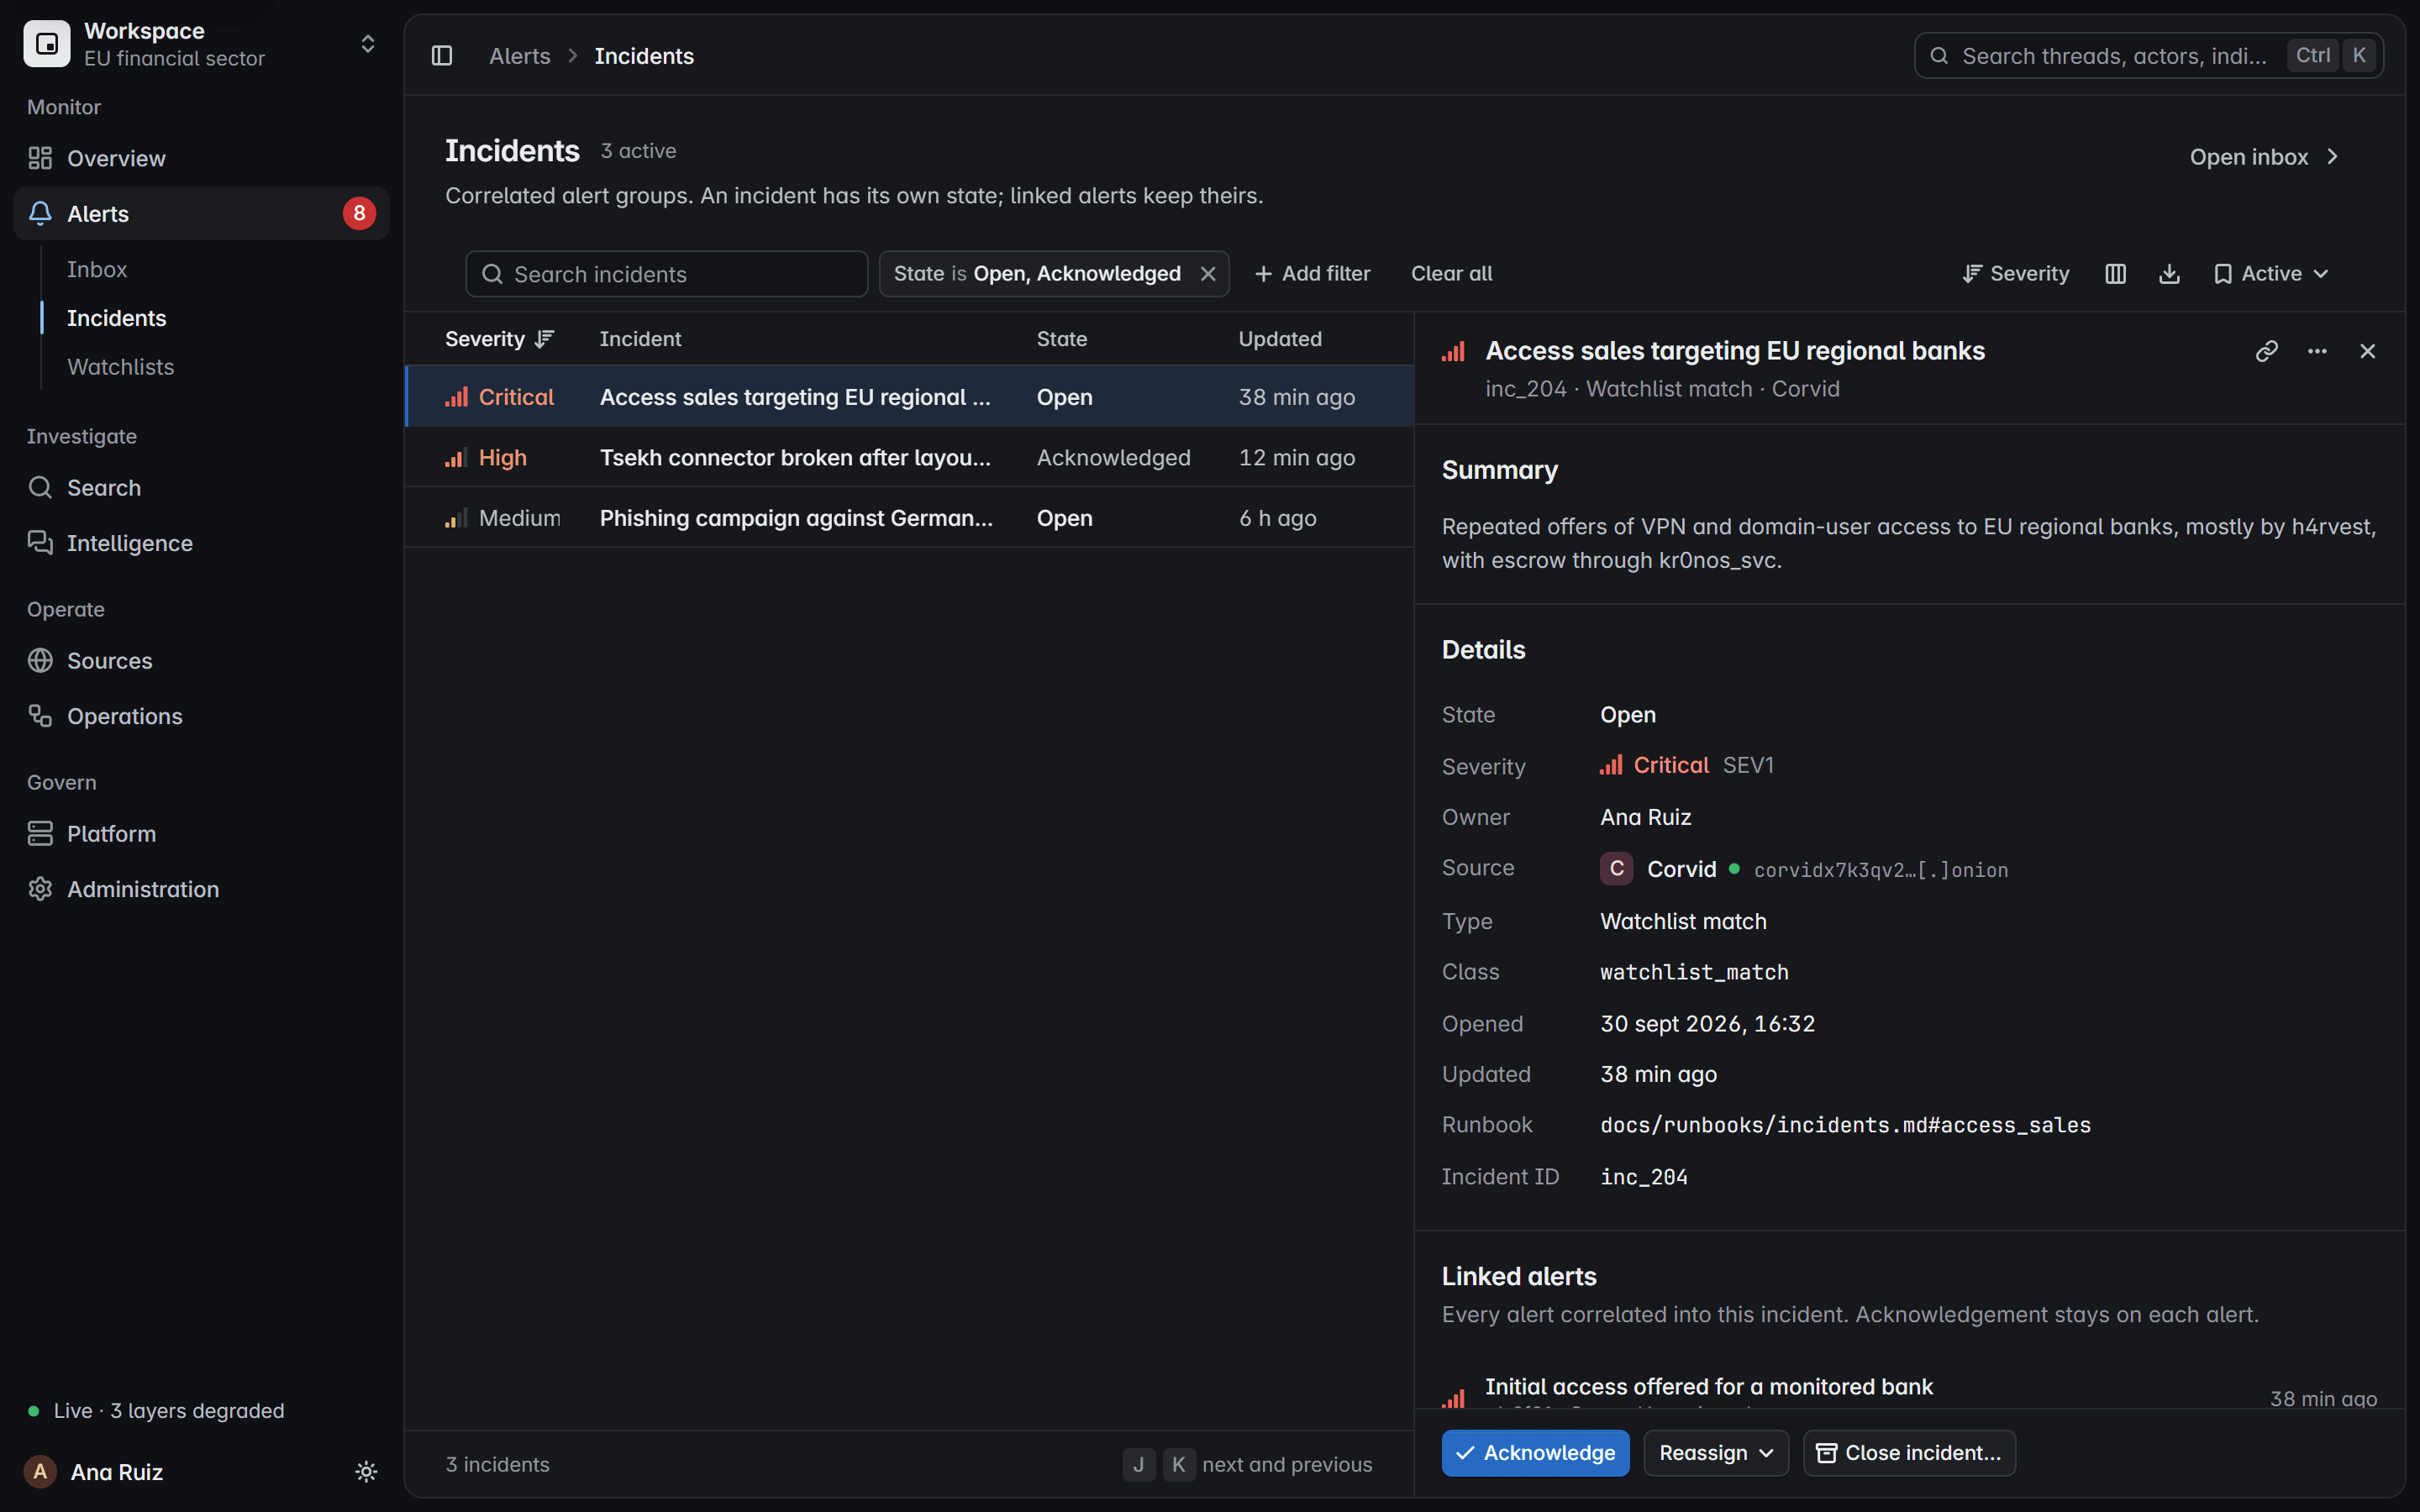
Task: Open inbox link
Action: click(x=2264, y=157)
